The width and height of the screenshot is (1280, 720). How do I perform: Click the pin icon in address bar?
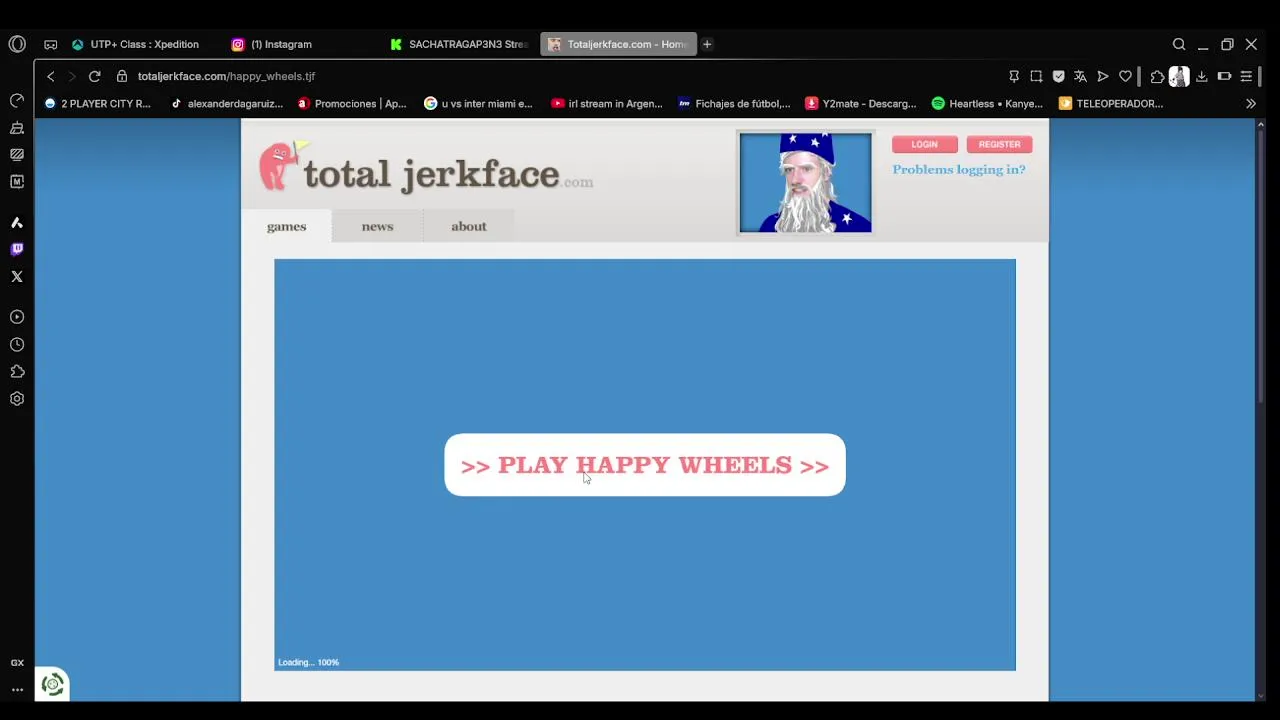(x=1014, y=76)
